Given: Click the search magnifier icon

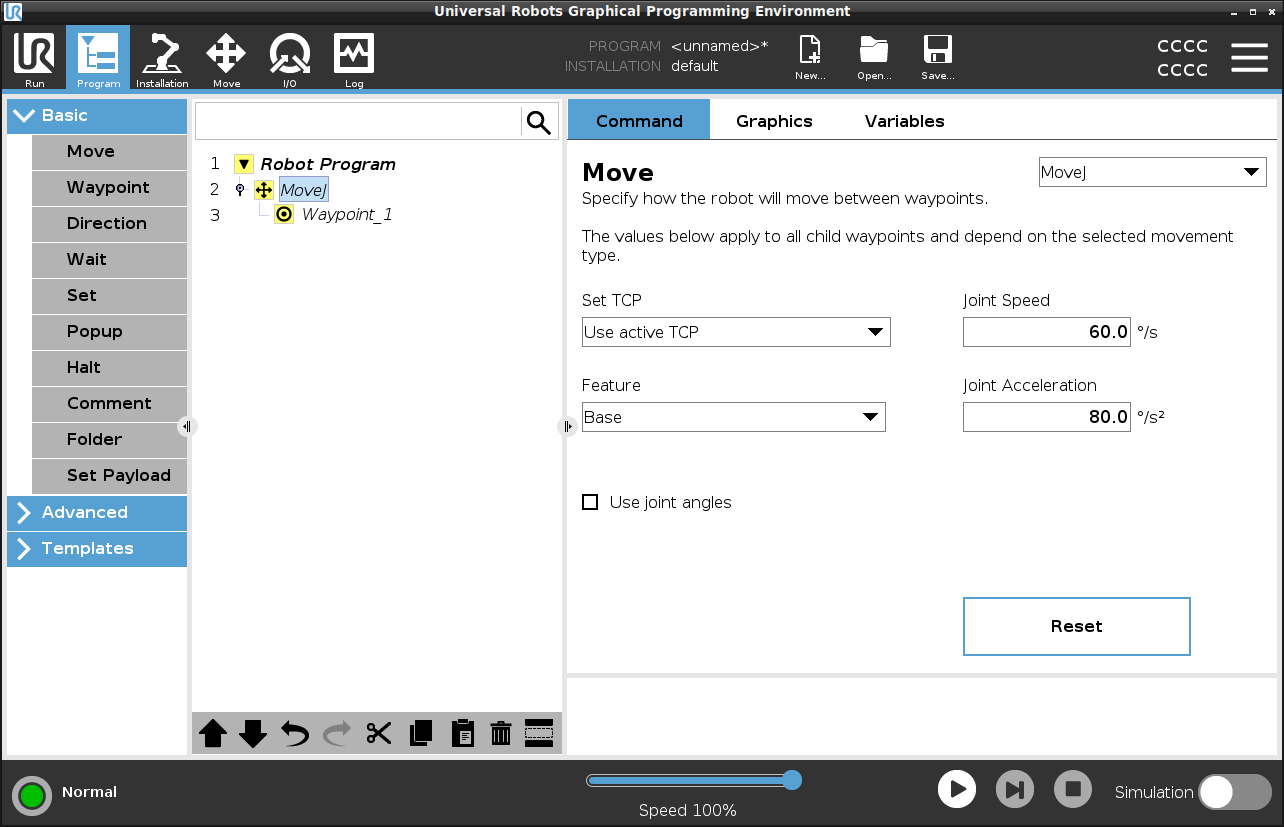Looking at the screenshot, I should (539, 122).
